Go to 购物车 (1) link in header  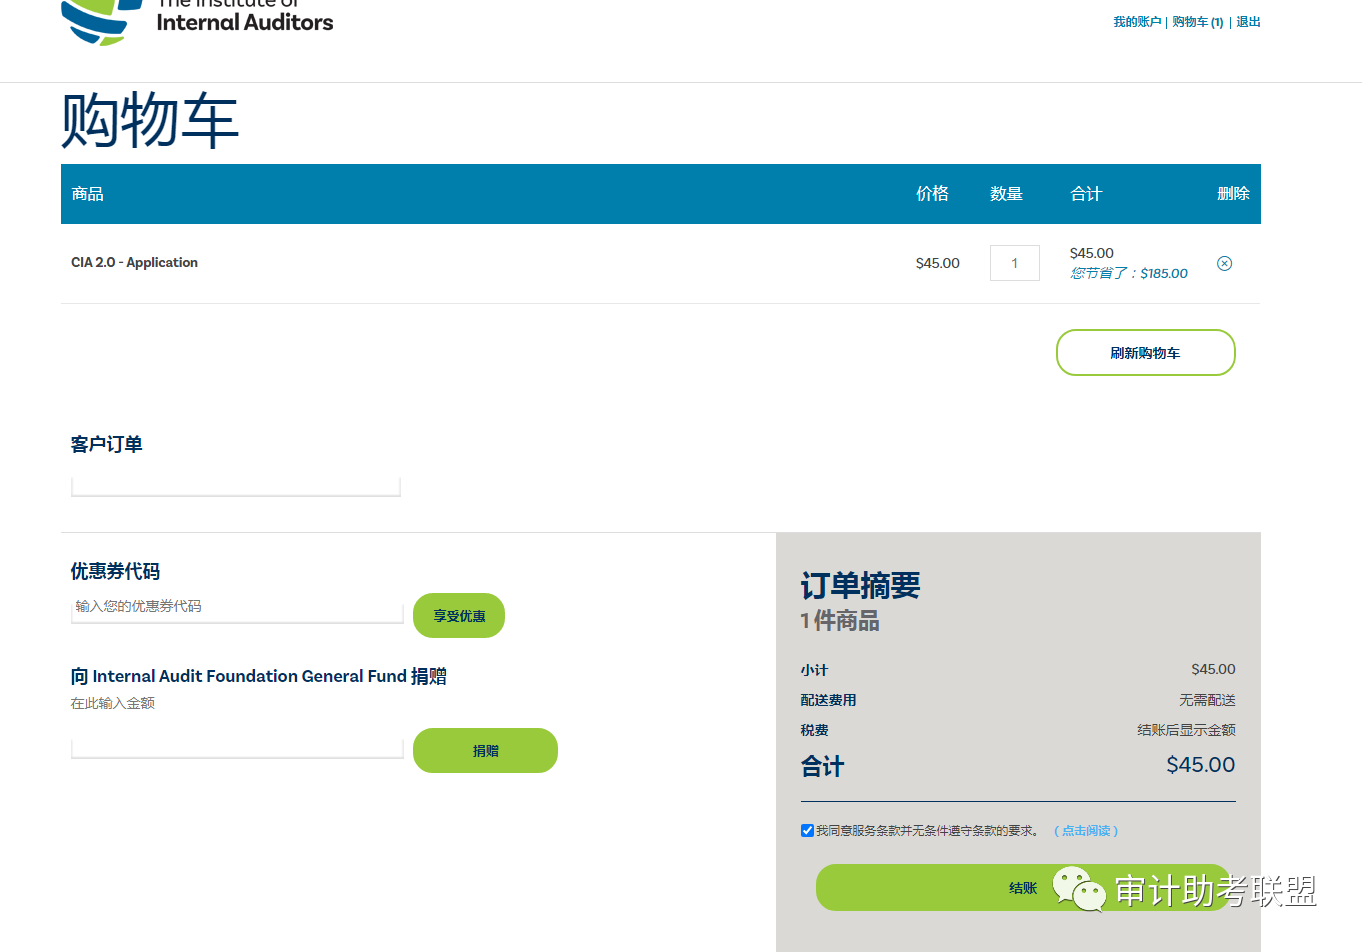[1197, 22]
